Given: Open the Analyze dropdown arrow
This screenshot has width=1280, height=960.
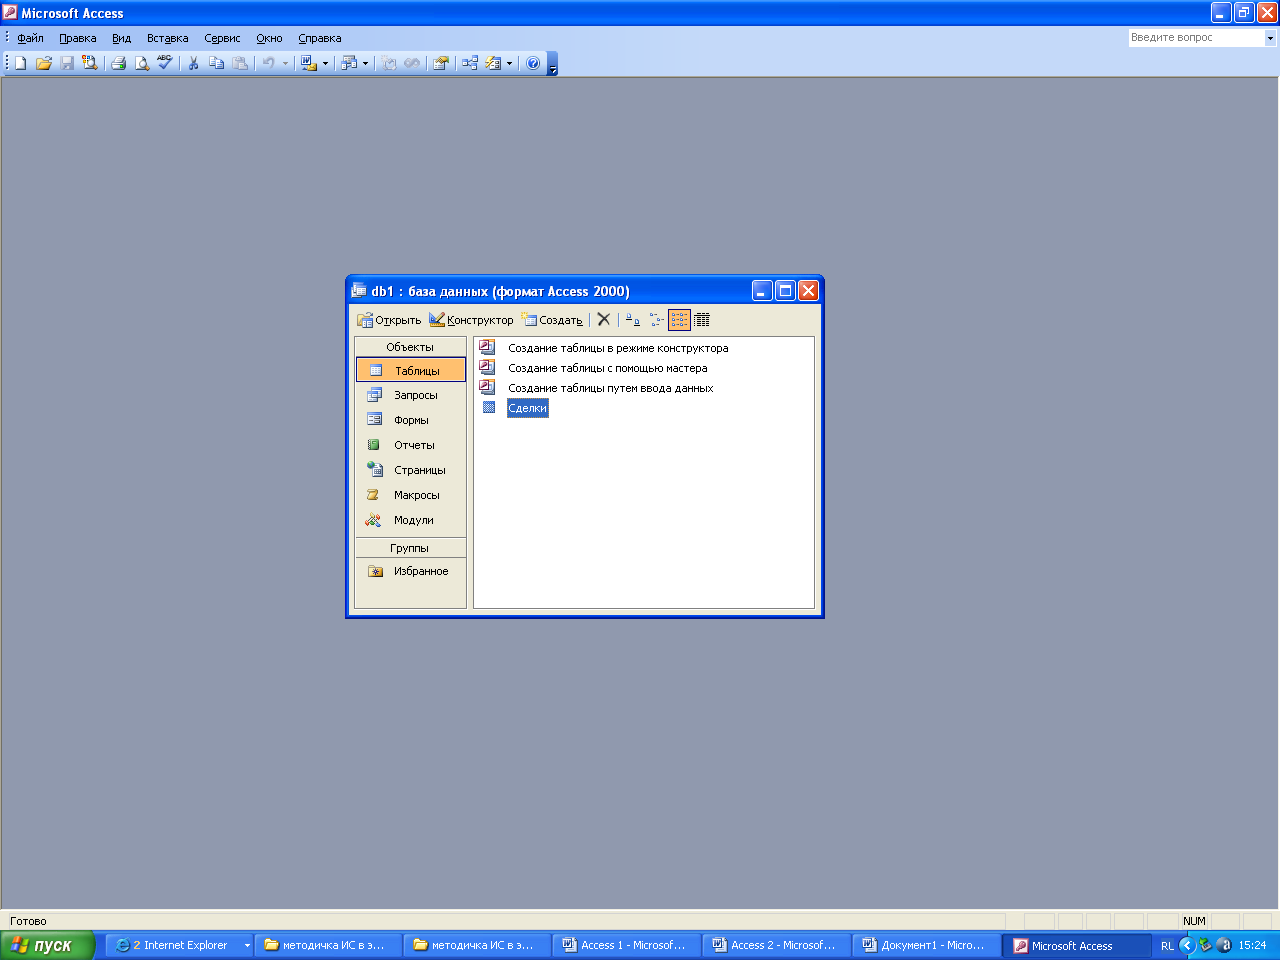Looking at the screenshot, I should (365, 63).
